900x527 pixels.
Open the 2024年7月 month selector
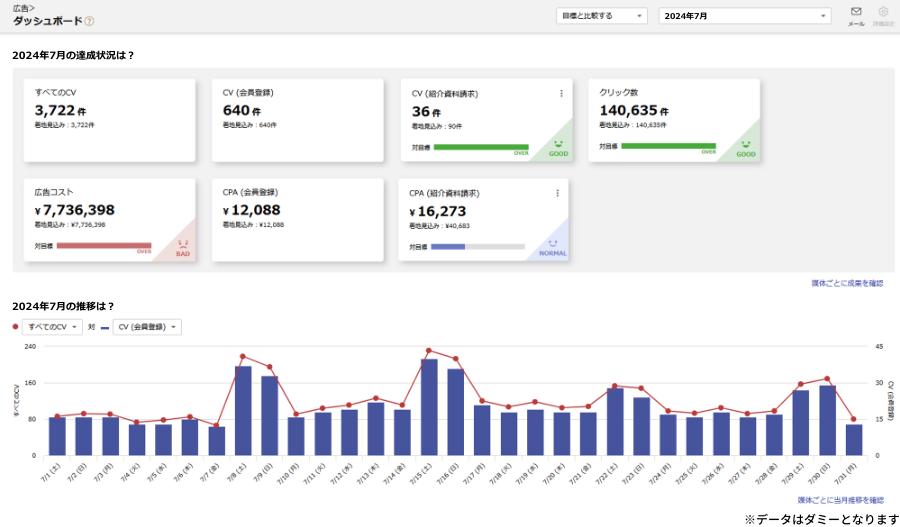point(745,16)
